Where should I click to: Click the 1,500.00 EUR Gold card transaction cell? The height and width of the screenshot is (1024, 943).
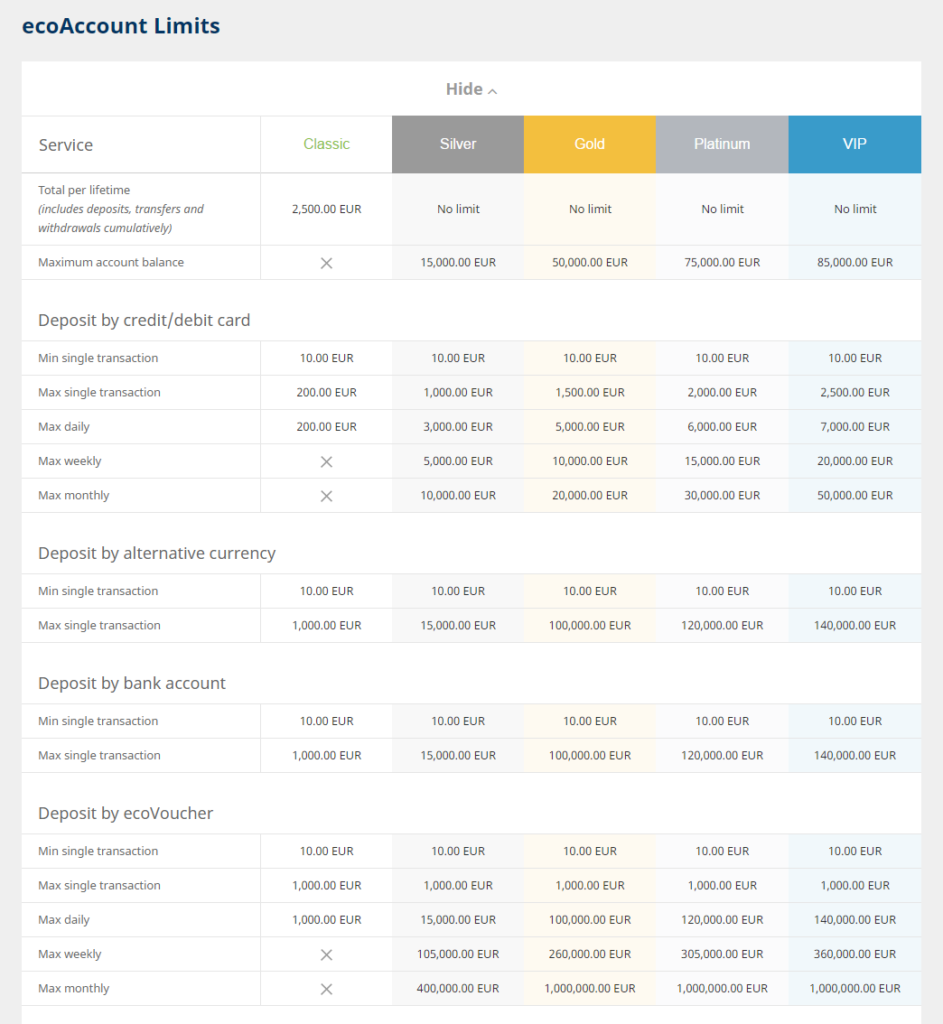click(x=590, y=392)
